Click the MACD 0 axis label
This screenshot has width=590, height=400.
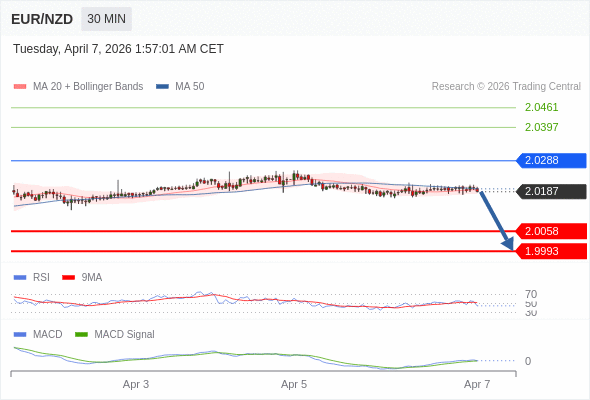pos(528,361)
